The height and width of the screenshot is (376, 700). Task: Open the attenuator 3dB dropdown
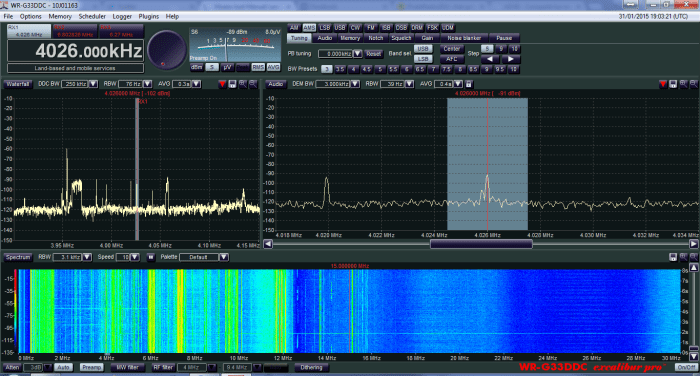47,368
